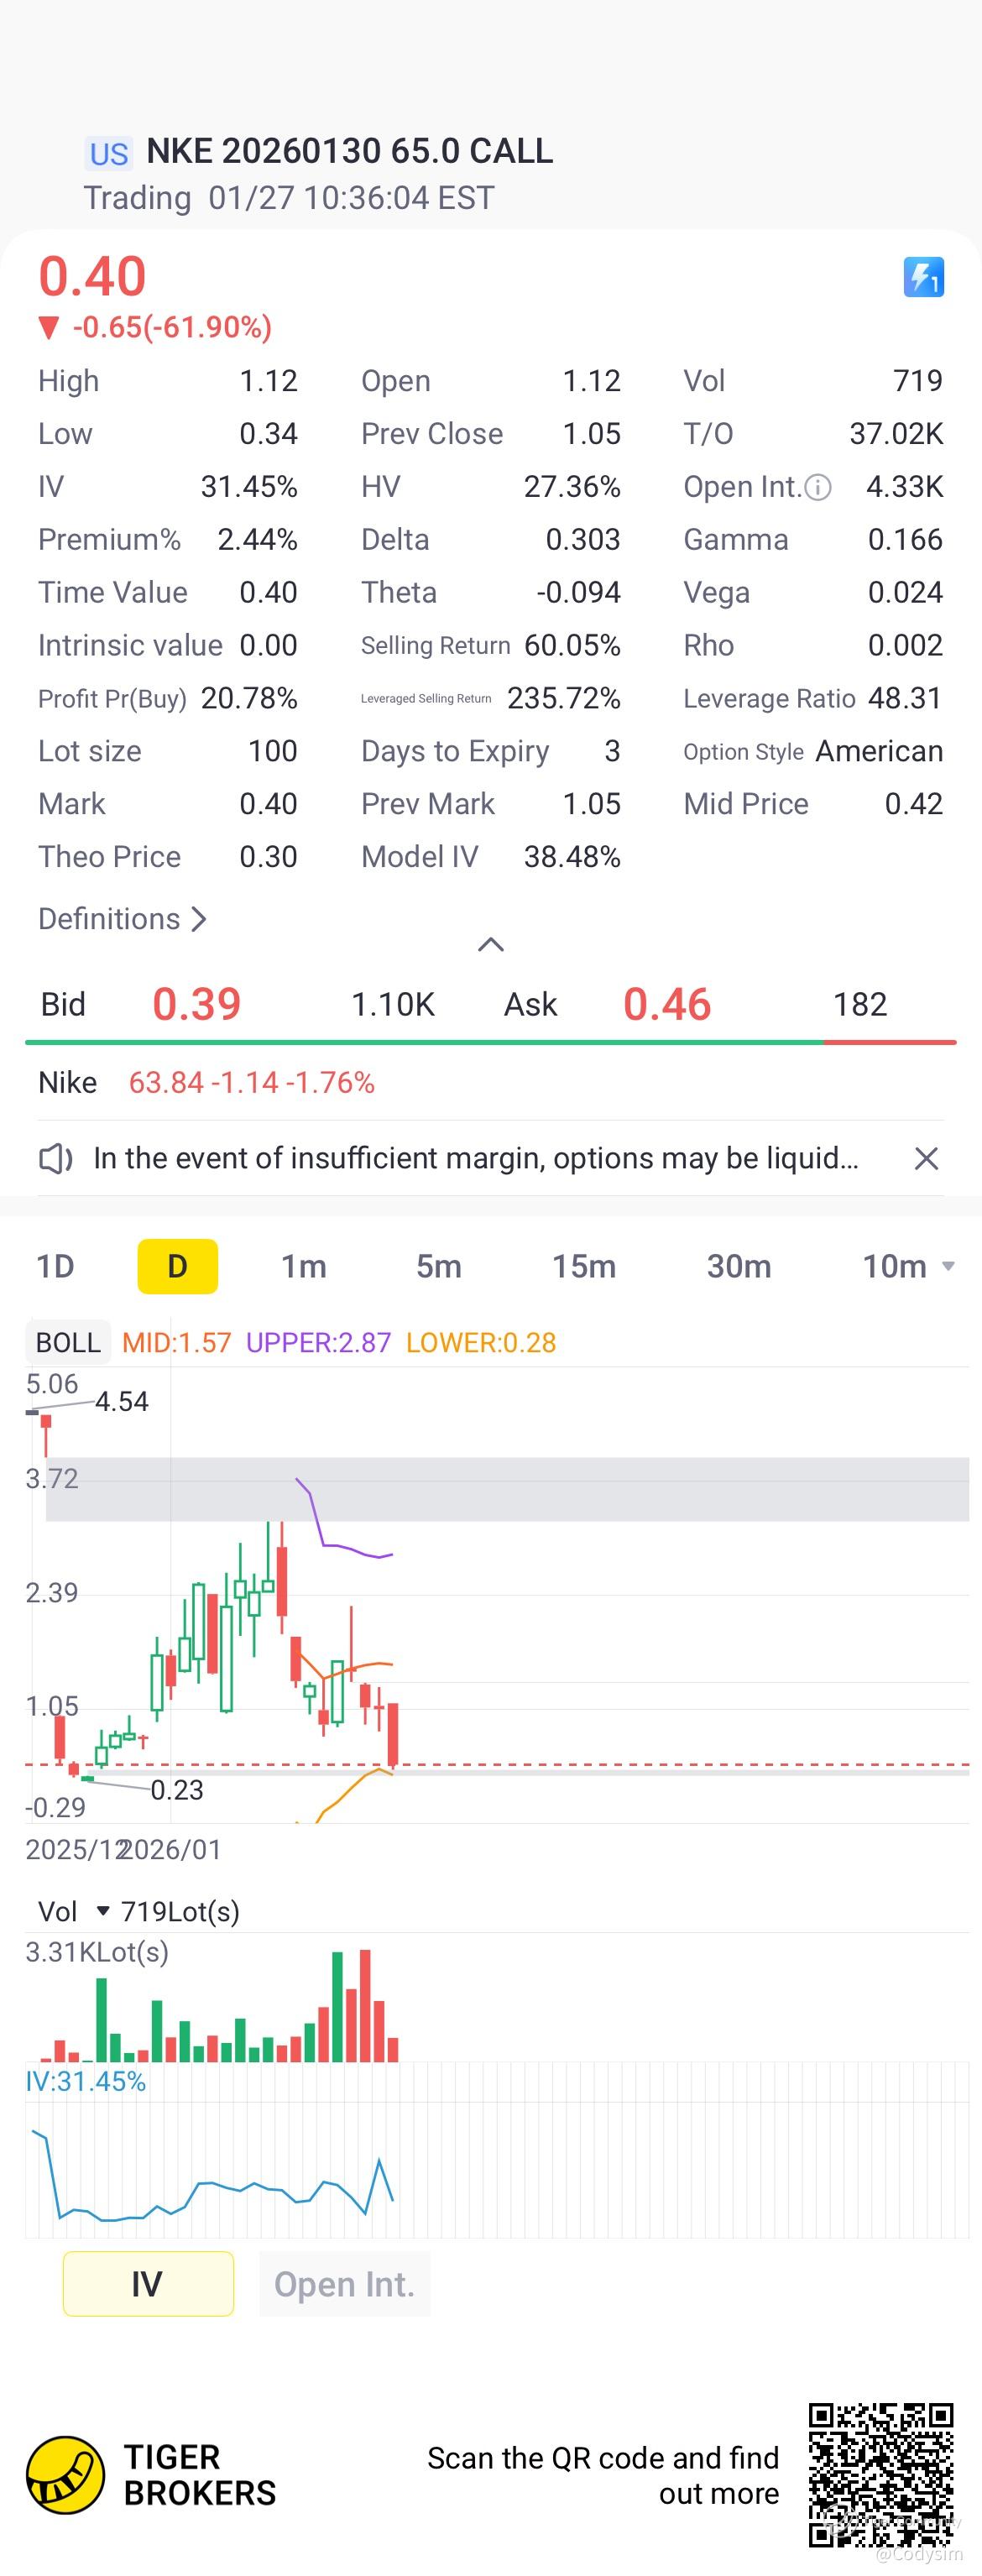Tap the speaker announcement icon
This screenshot has width=982, height=2576.
click(x=55, y=1158)
